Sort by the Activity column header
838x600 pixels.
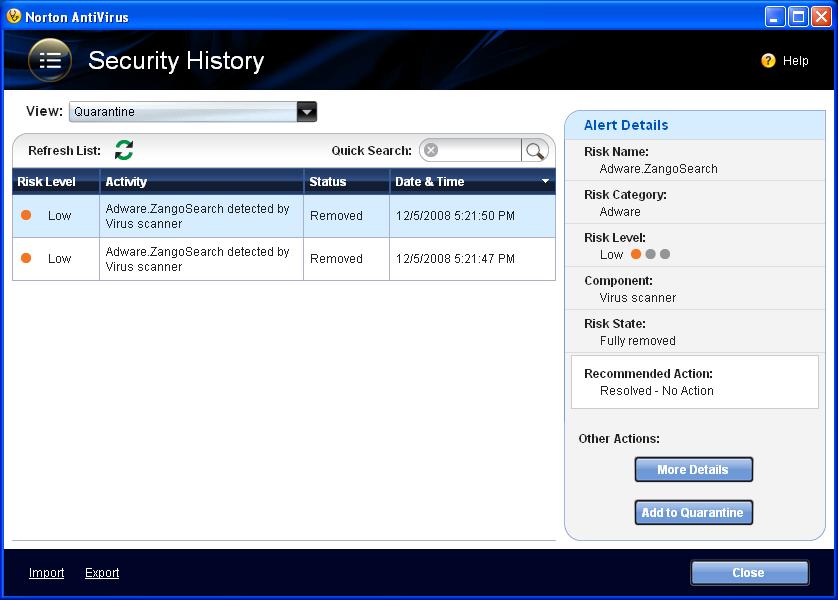point(201,182)
